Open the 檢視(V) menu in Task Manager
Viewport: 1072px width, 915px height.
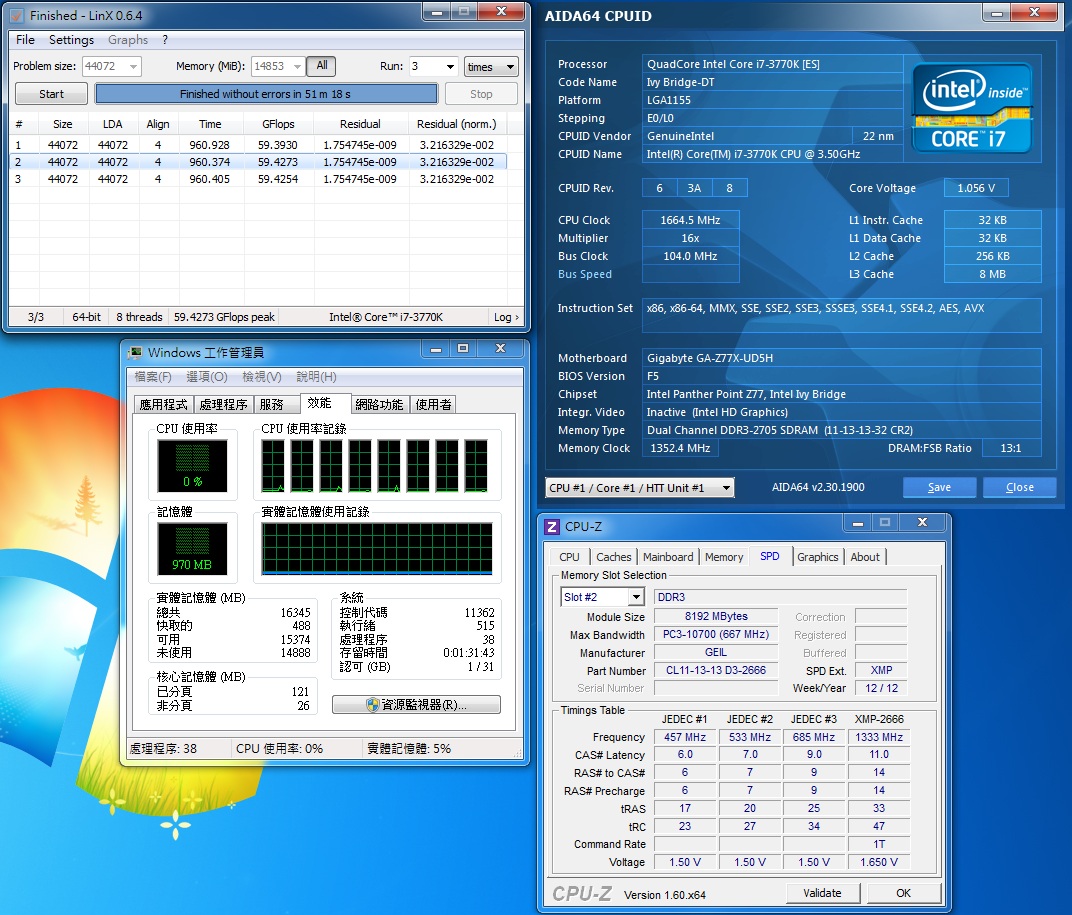(262, 377)
